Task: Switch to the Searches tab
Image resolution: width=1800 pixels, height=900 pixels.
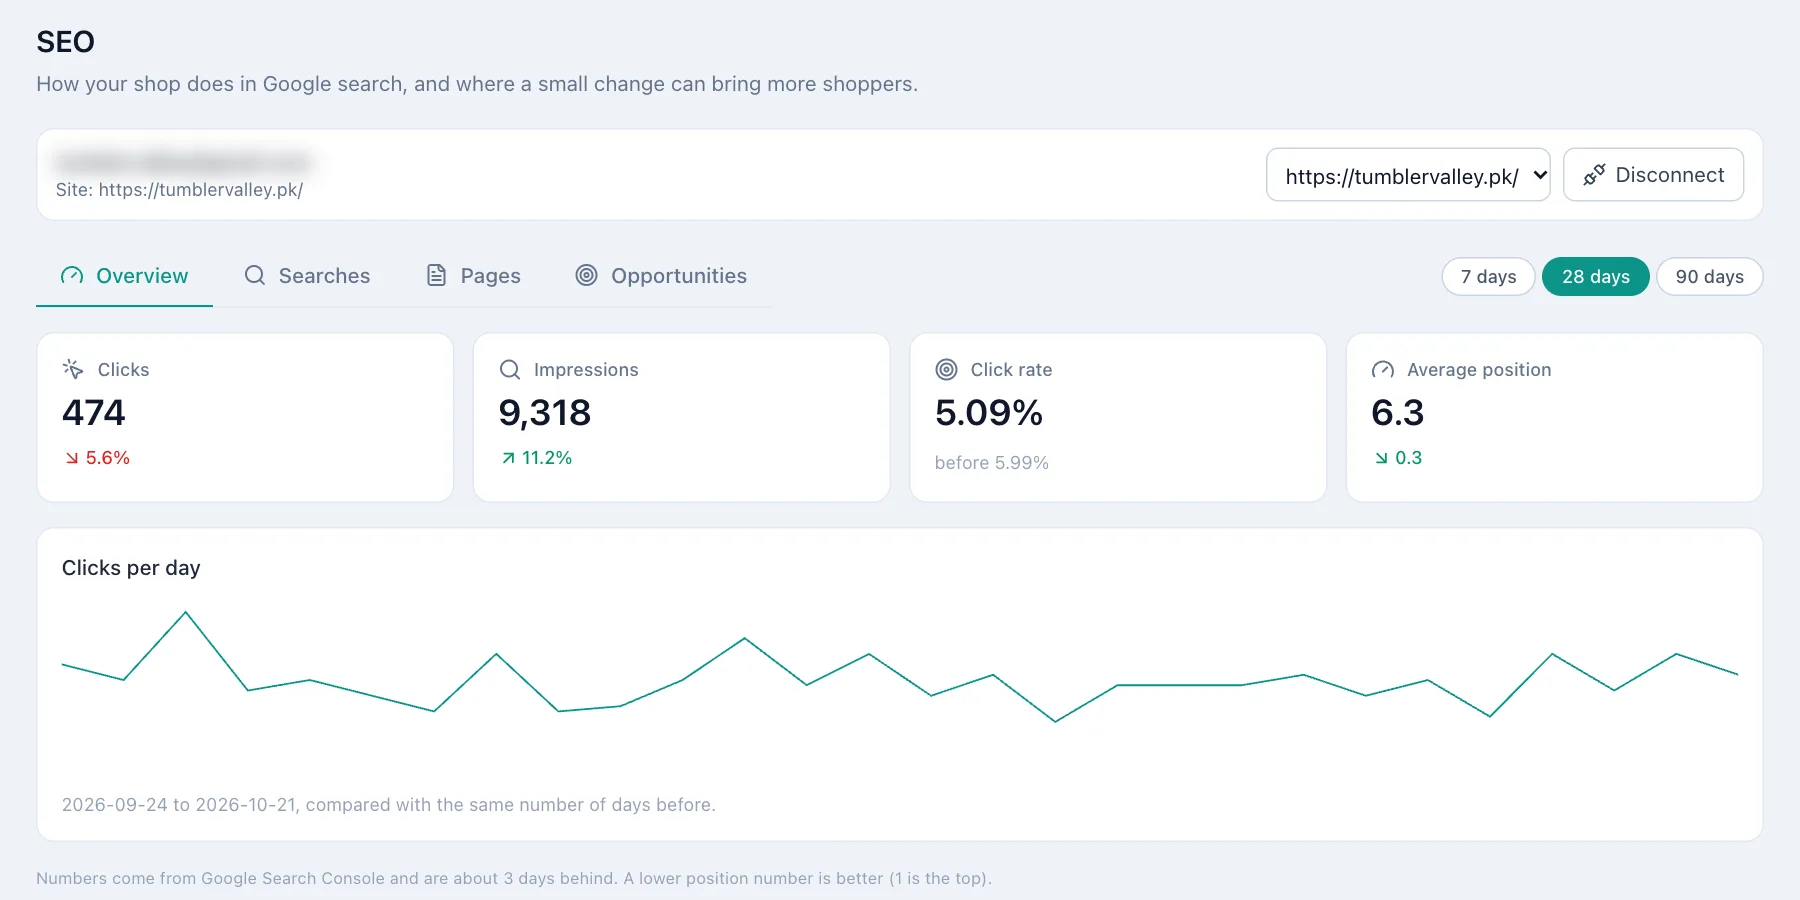Action: pyautogui.click(x=307, y=276)
